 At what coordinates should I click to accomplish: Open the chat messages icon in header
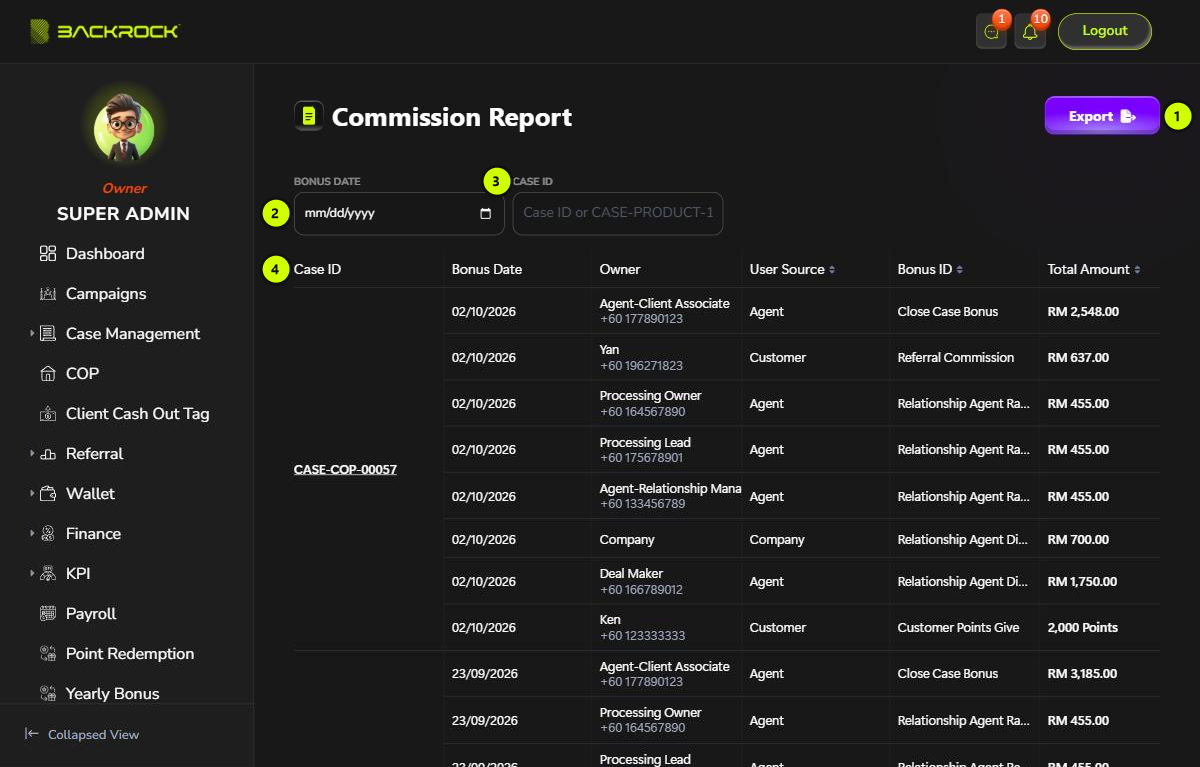coord(991,32)
